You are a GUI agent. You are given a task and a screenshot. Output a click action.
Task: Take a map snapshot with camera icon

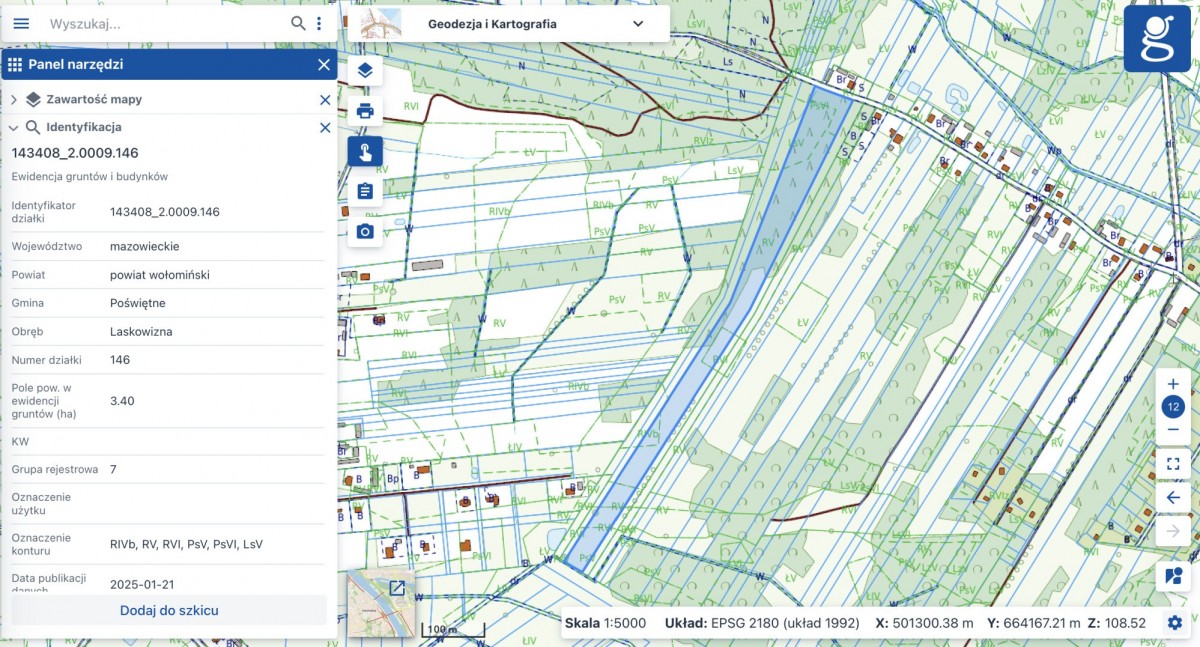tap(365, 231)
